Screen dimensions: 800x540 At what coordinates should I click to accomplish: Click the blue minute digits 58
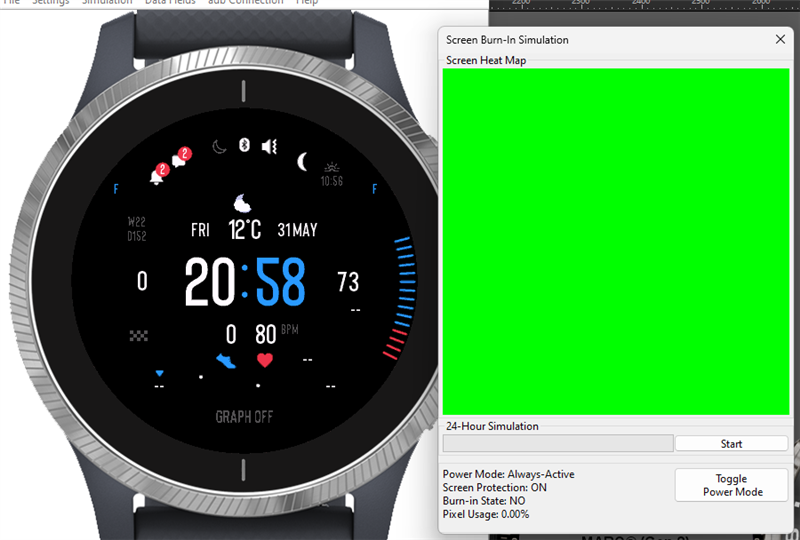pyautogui.click(x=280, y=282)
